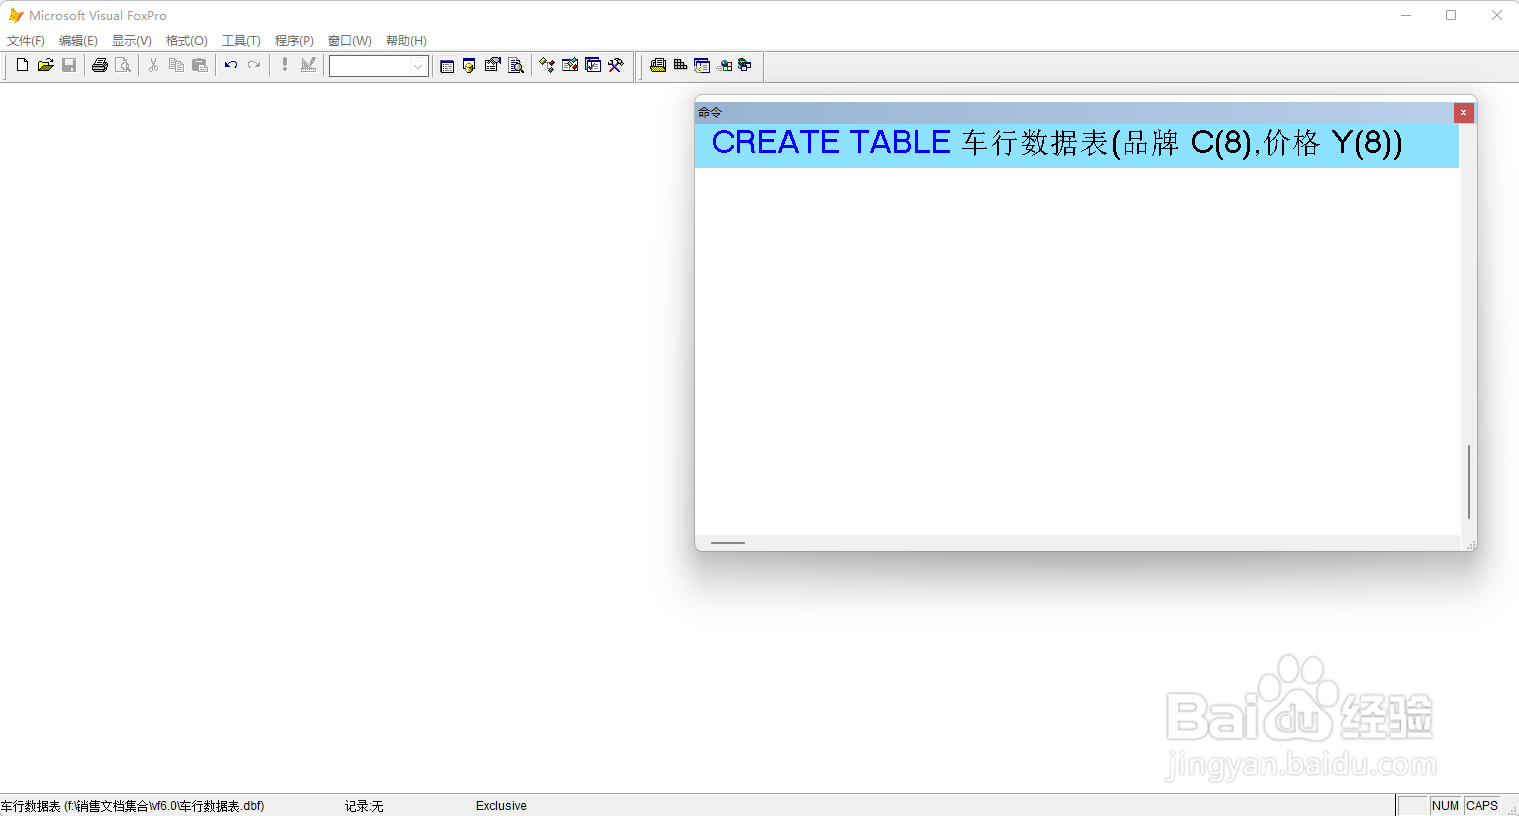Close the Microsoft Visual FoxPro window
The height and width of the screenshot is (816, 1519).
click(1497, 15)
